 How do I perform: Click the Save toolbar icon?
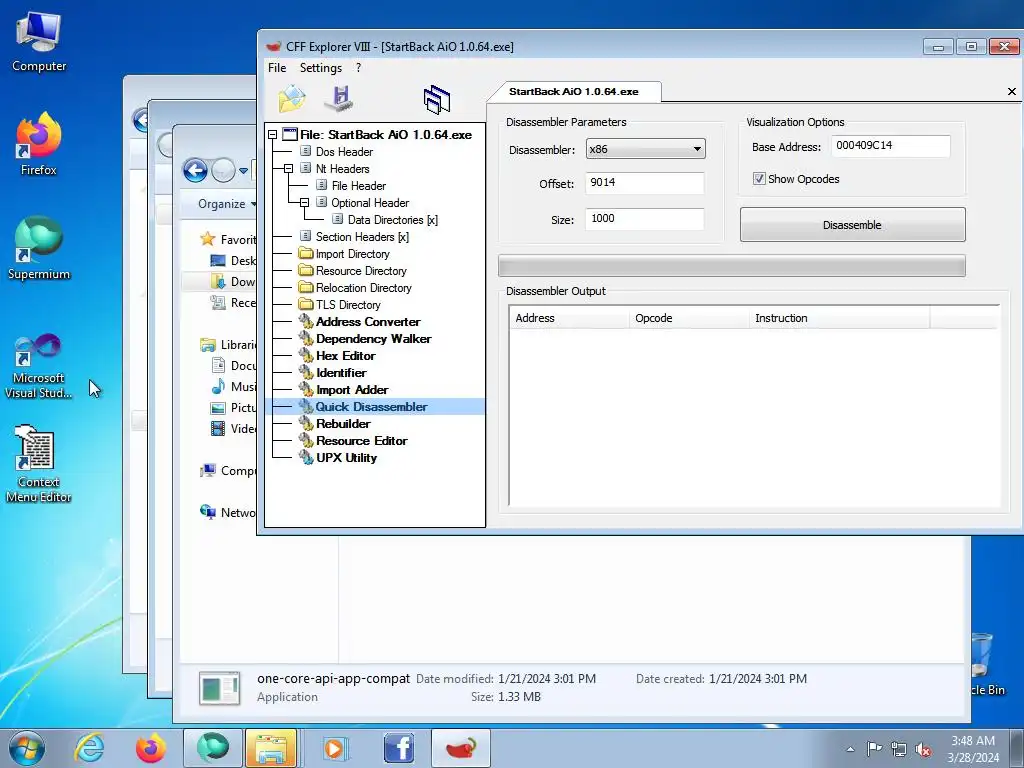340,99
